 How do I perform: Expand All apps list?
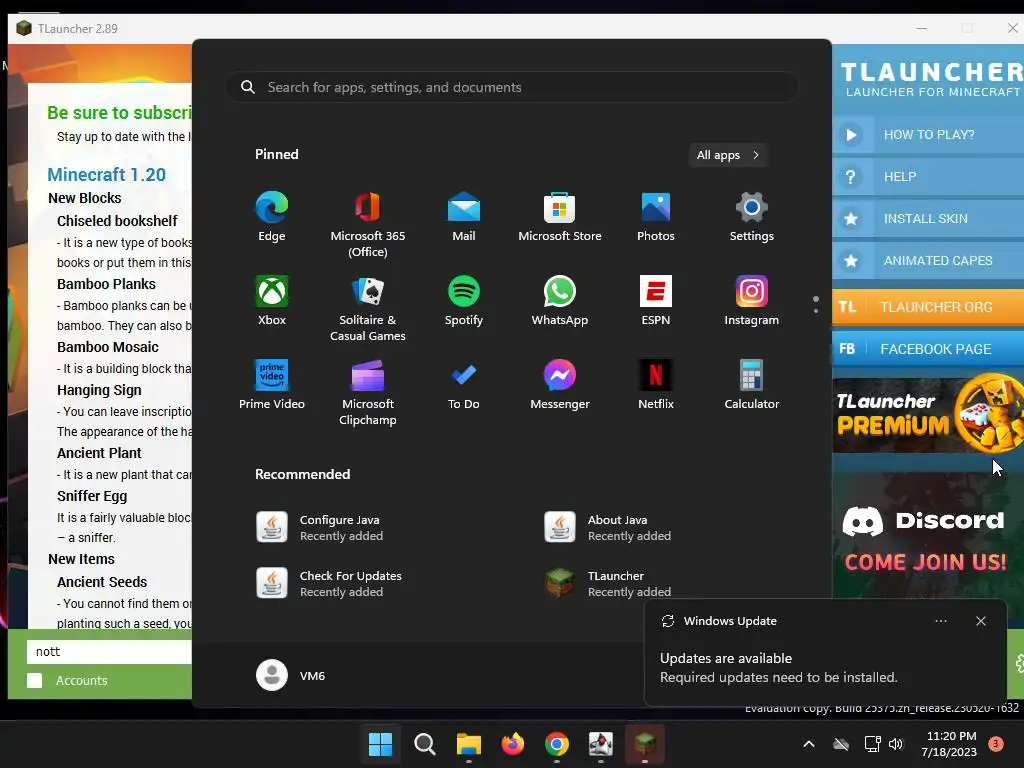coord(728,155)
